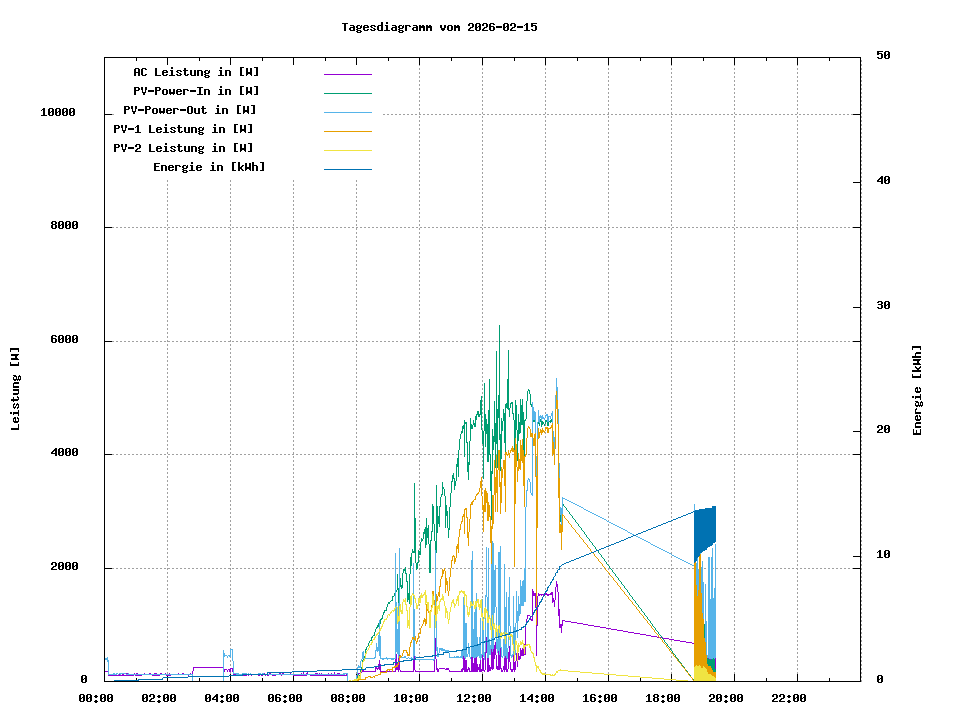Click the chart title Tagesdiagramm vom 2026-02-15
The width and height of the screenshot is (960, 720).
click(x=439, y=27)
